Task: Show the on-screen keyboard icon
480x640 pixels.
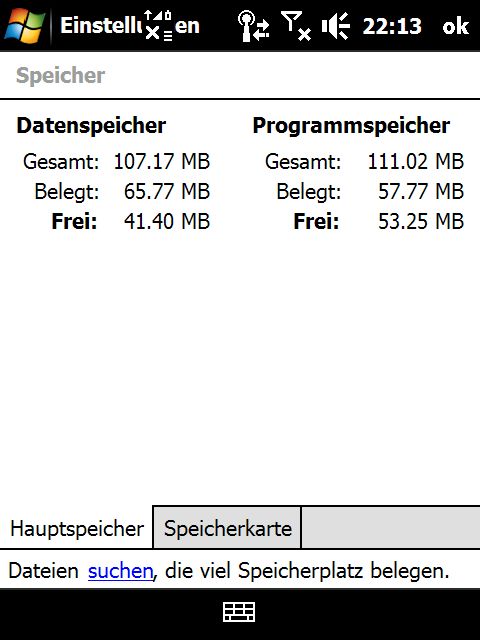Action: coord(239,612)
